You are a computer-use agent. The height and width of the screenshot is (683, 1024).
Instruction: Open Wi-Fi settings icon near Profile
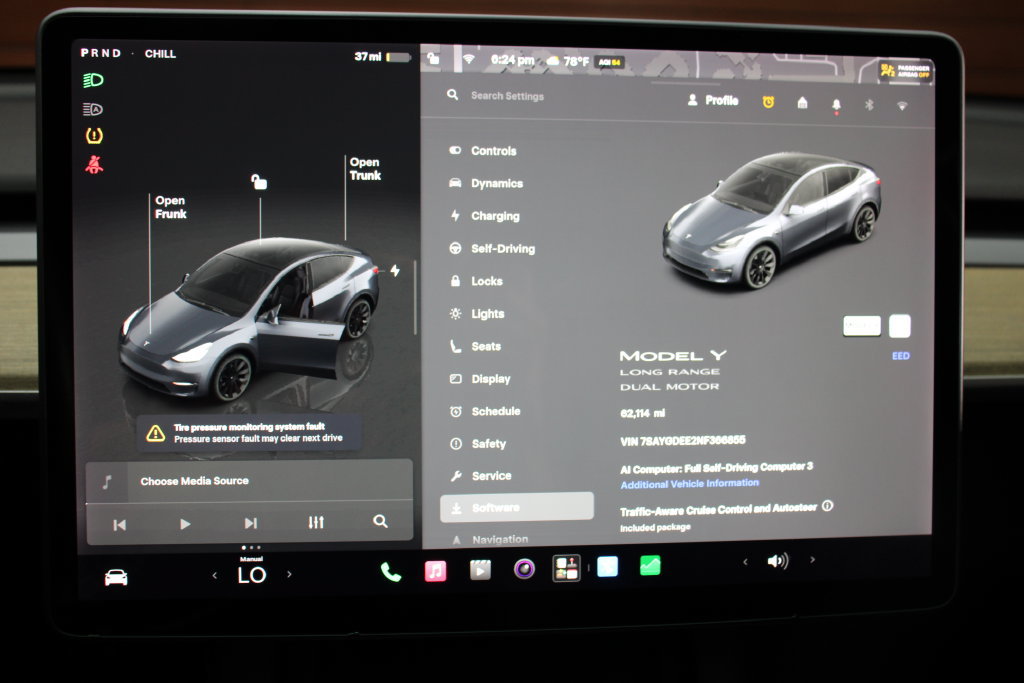coord(902,105)
